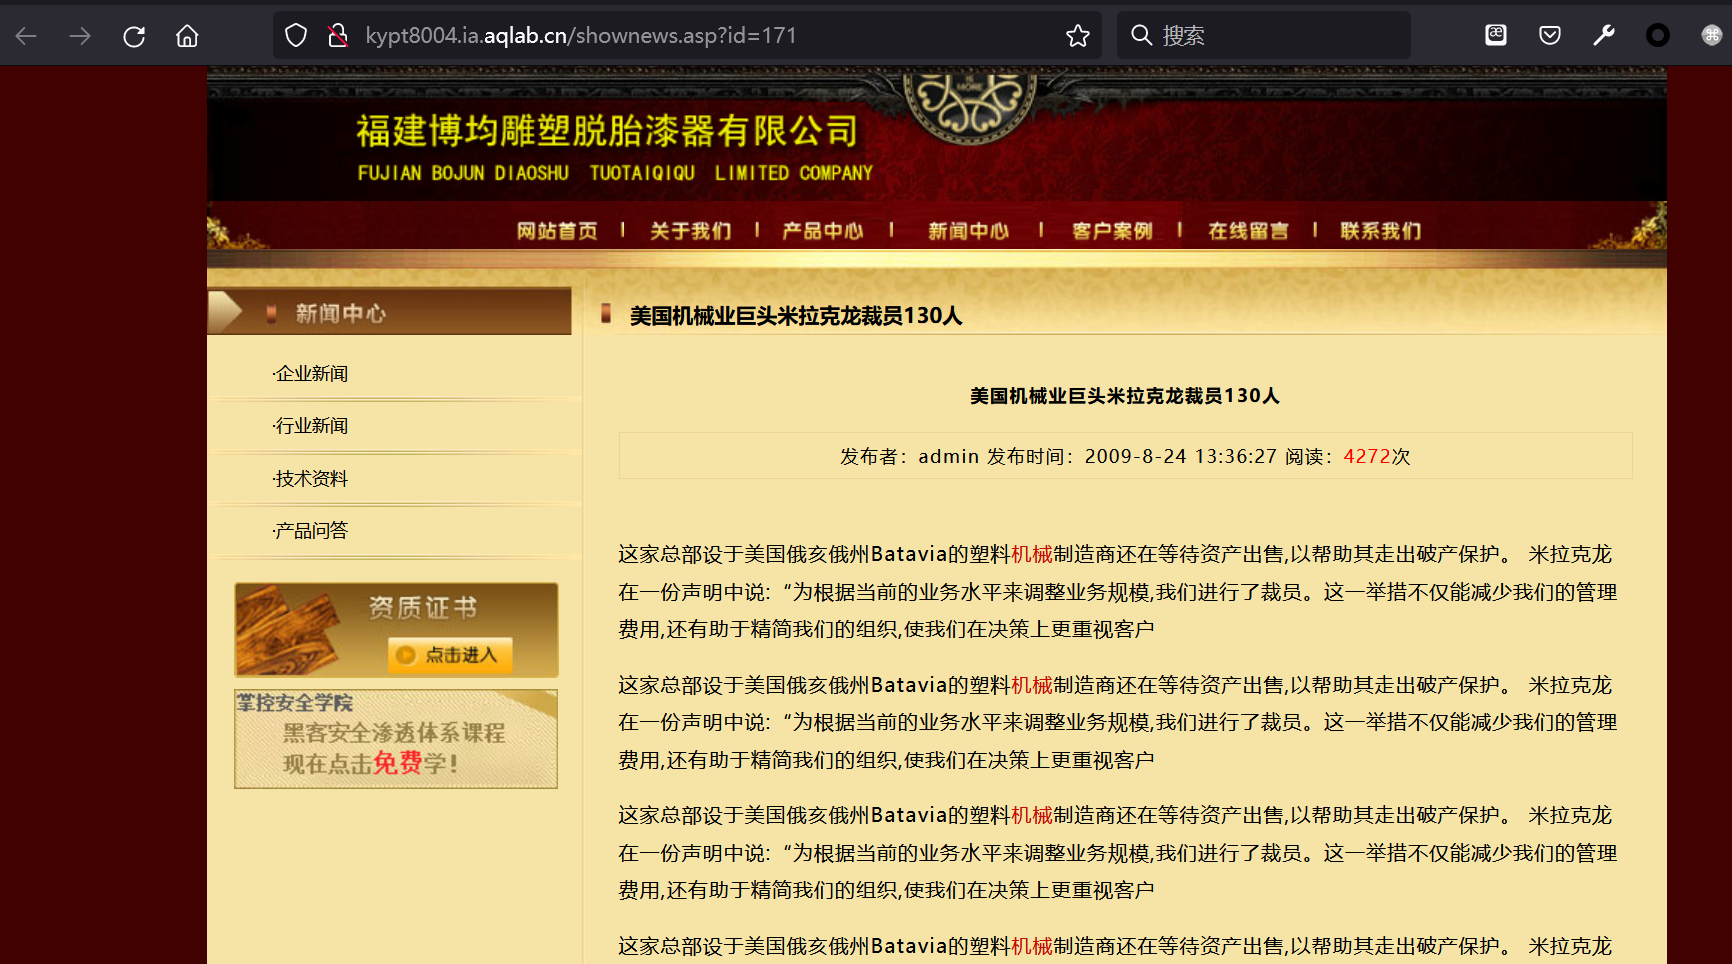Open the 产品问答 sidebar category
Screen dimensions: 1732x964
click(311, 531)
